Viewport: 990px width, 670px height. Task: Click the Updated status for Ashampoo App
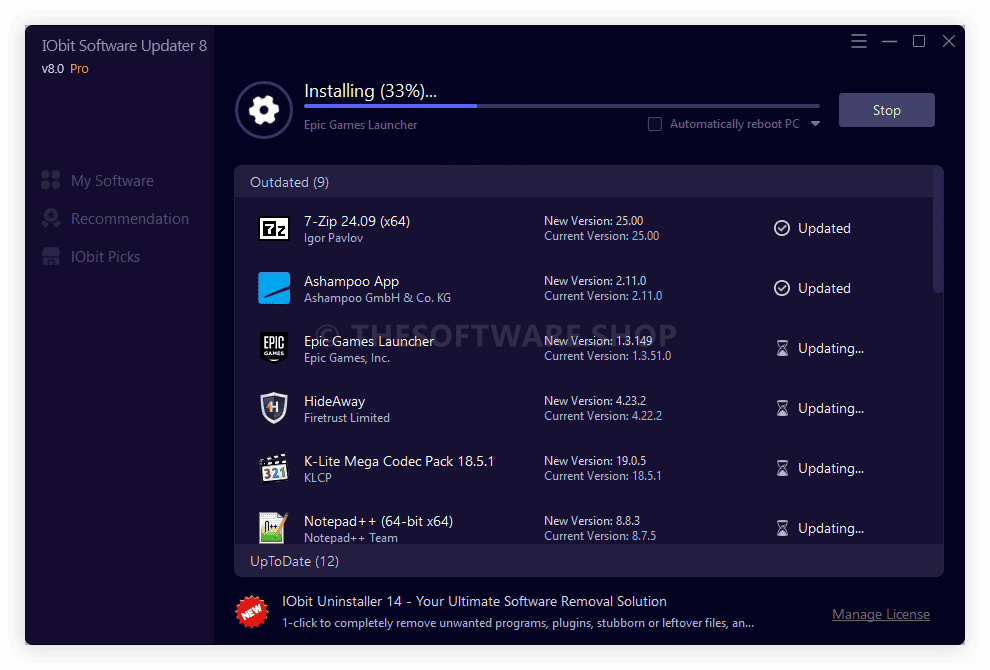click(x=824, y=288)
